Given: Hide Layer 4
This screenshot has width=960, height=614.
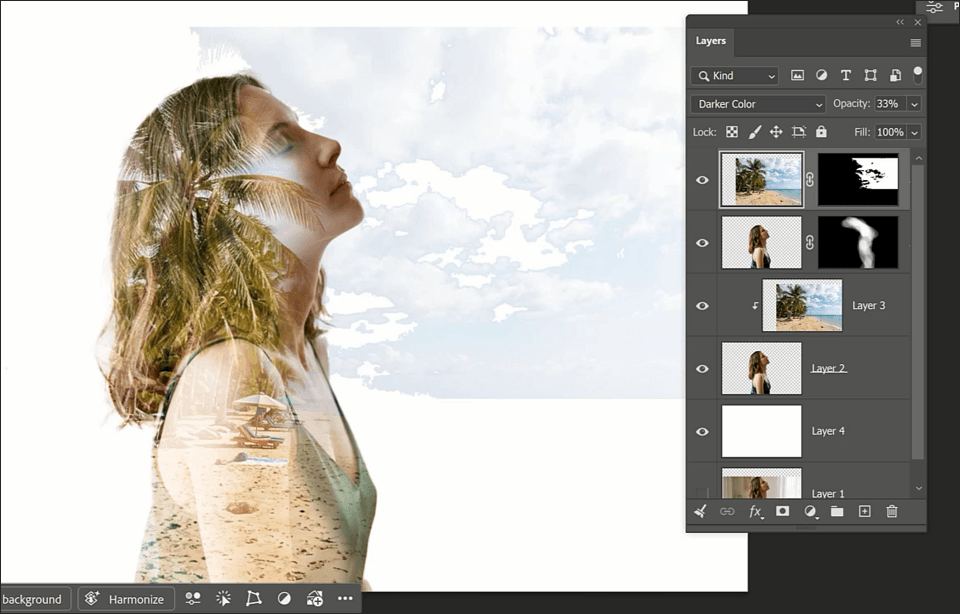Looking at the screenshot, I should [702, 432].
